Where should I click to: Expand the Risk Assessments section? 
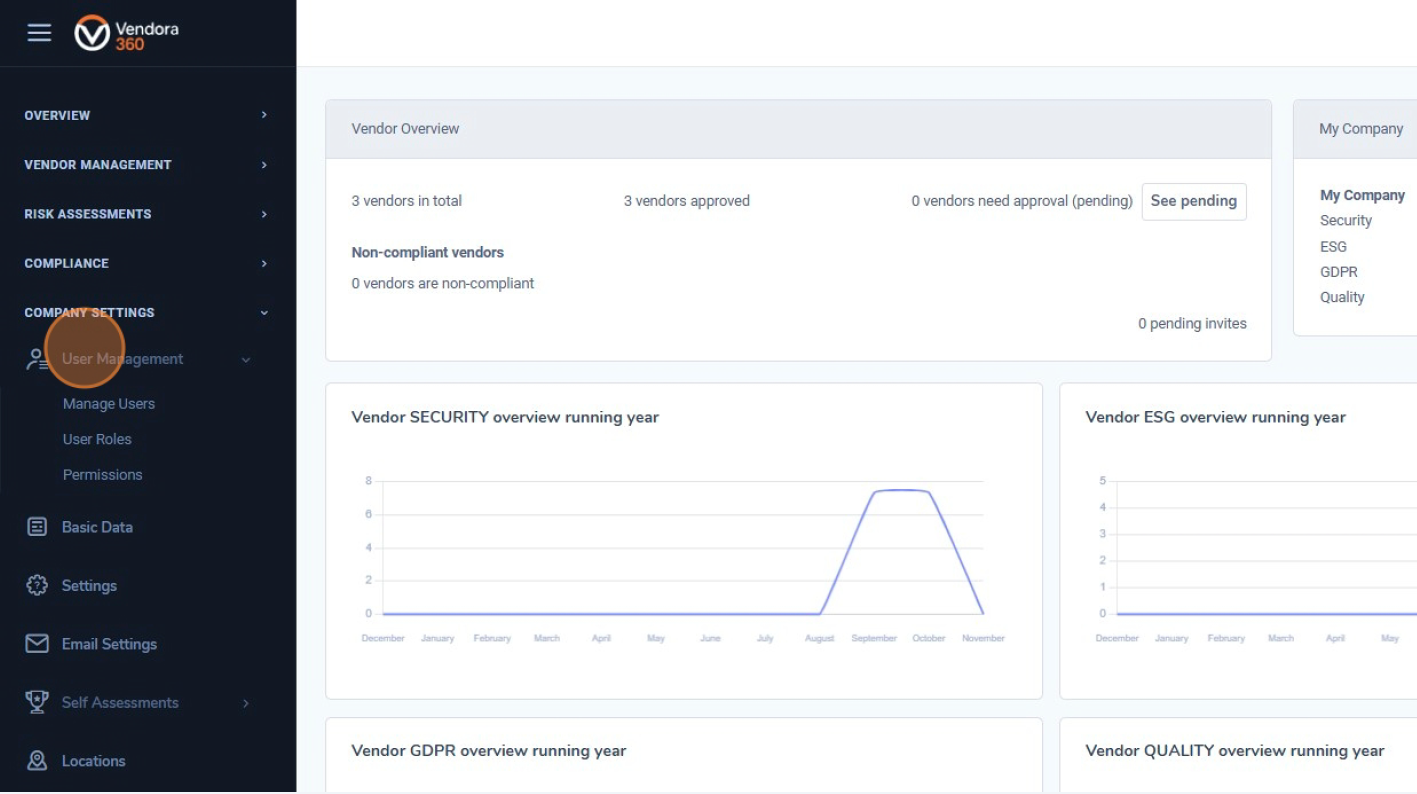coord(264,214)
